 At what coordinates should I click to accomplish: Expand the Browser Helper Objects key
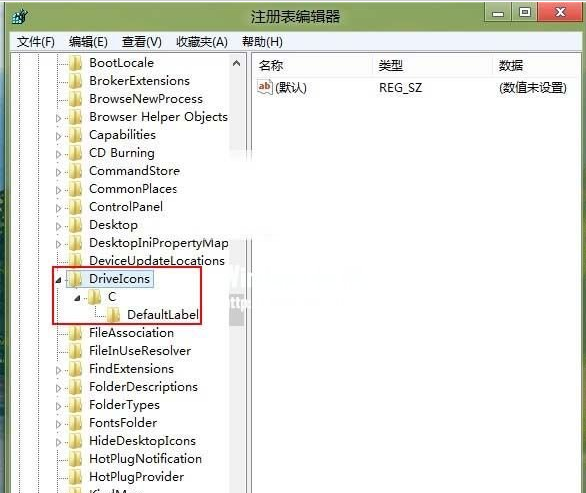click(x=58, y=118)
